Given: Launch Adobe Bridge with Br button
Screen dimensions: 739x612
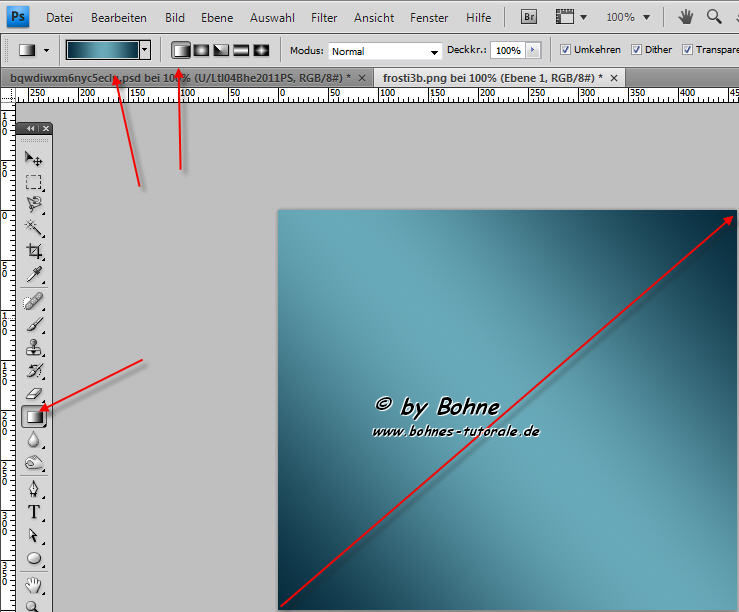Looking at the screenshot, I should click(529, 17).
